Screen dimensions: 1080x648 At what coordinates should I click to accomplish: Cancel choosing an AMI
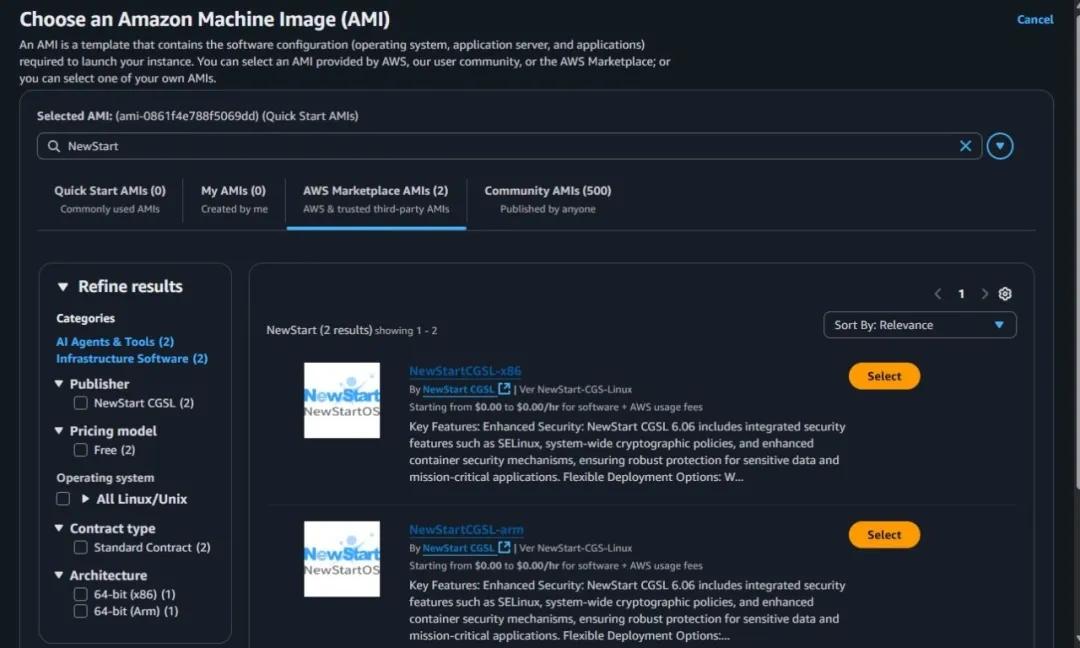click(x=1035, y=19)
